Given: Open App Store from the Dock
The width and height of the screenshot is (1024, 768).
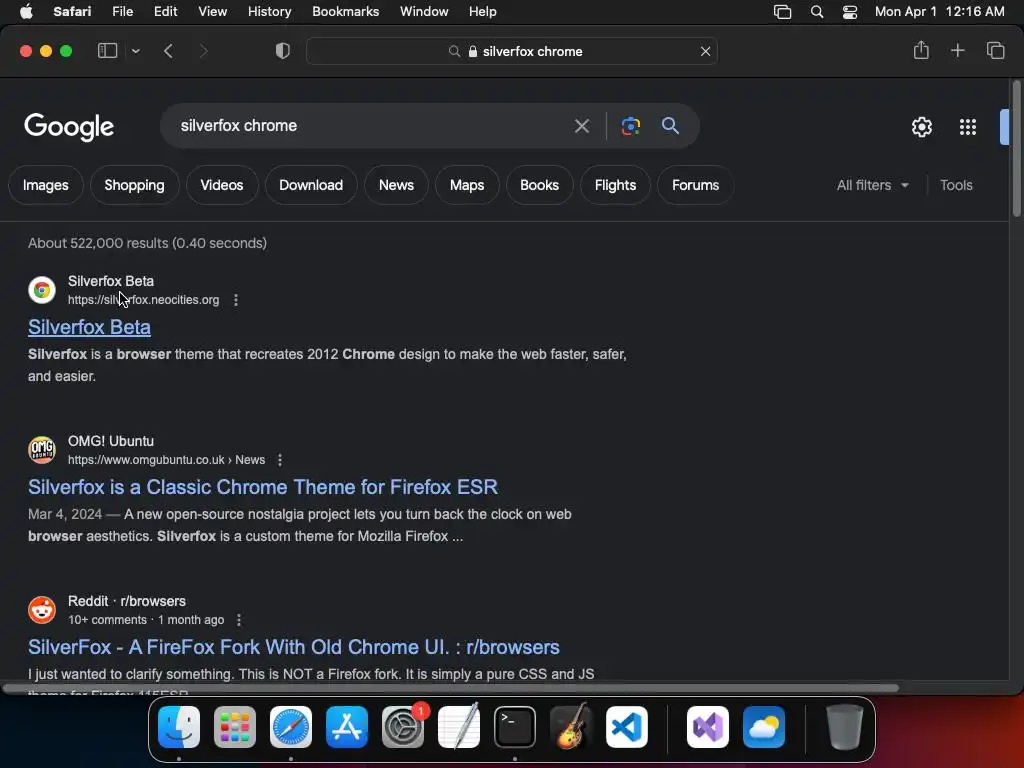Looking at the screenshot, I should click(347, 727).
